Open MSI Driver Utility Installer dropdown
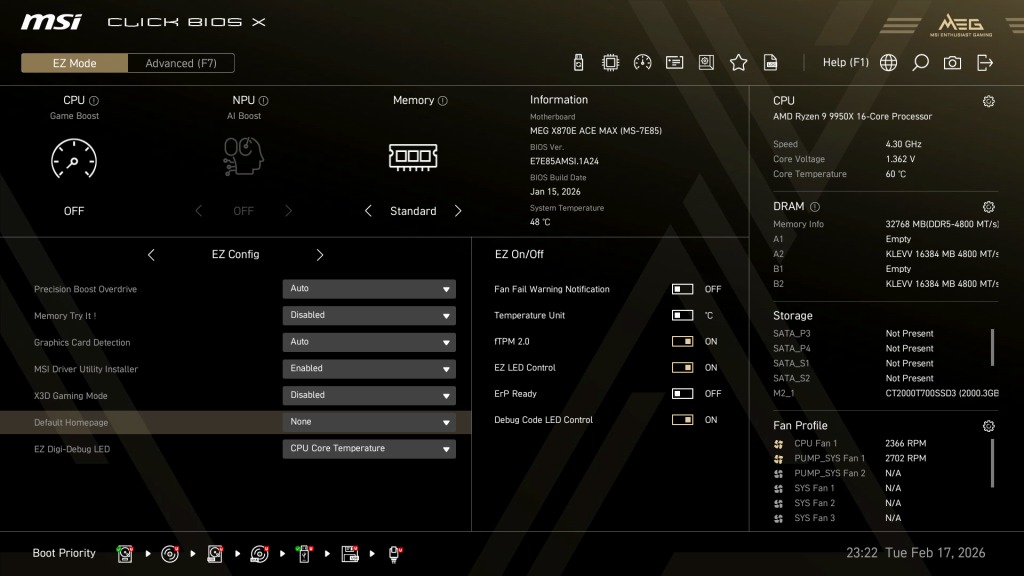The width and height of the screenshot is (1024, 576). [x=369, y=369]
